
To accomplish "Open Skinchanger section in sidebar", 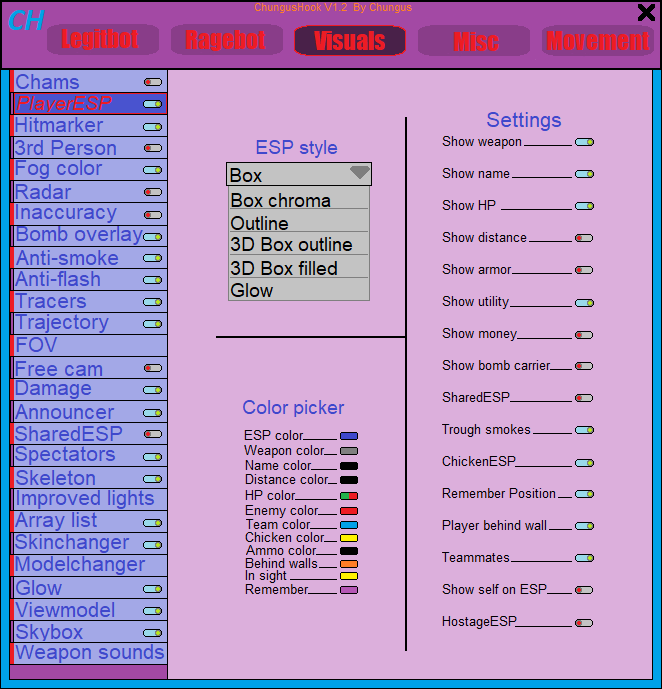I will tap(72, 543).
